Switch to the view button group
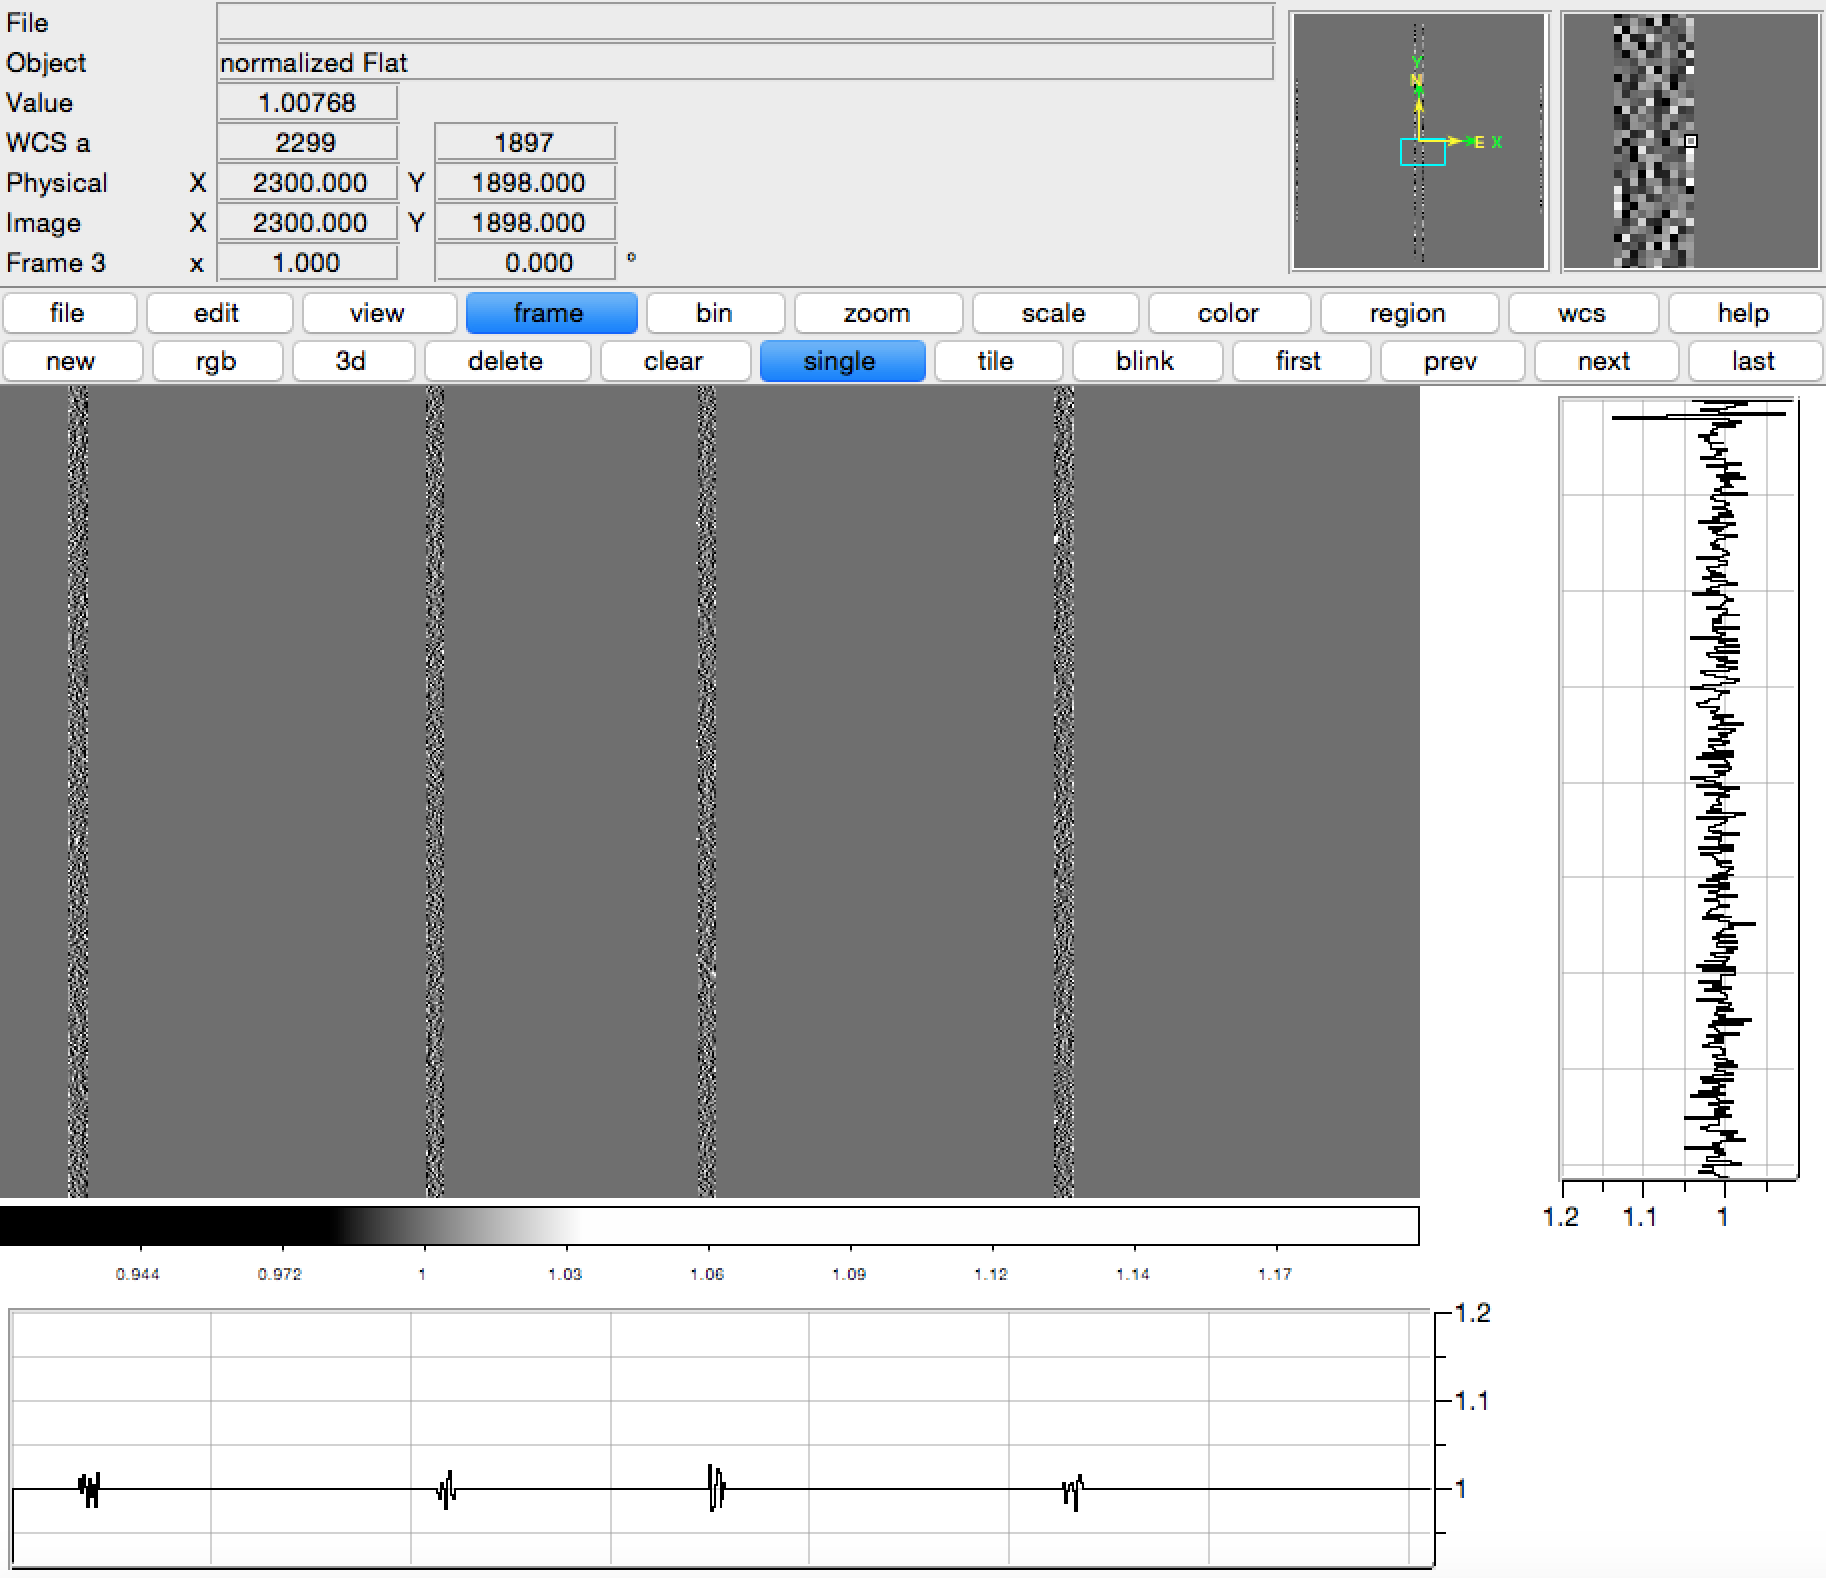The image size is (1826, 1578). coord(378,313)
